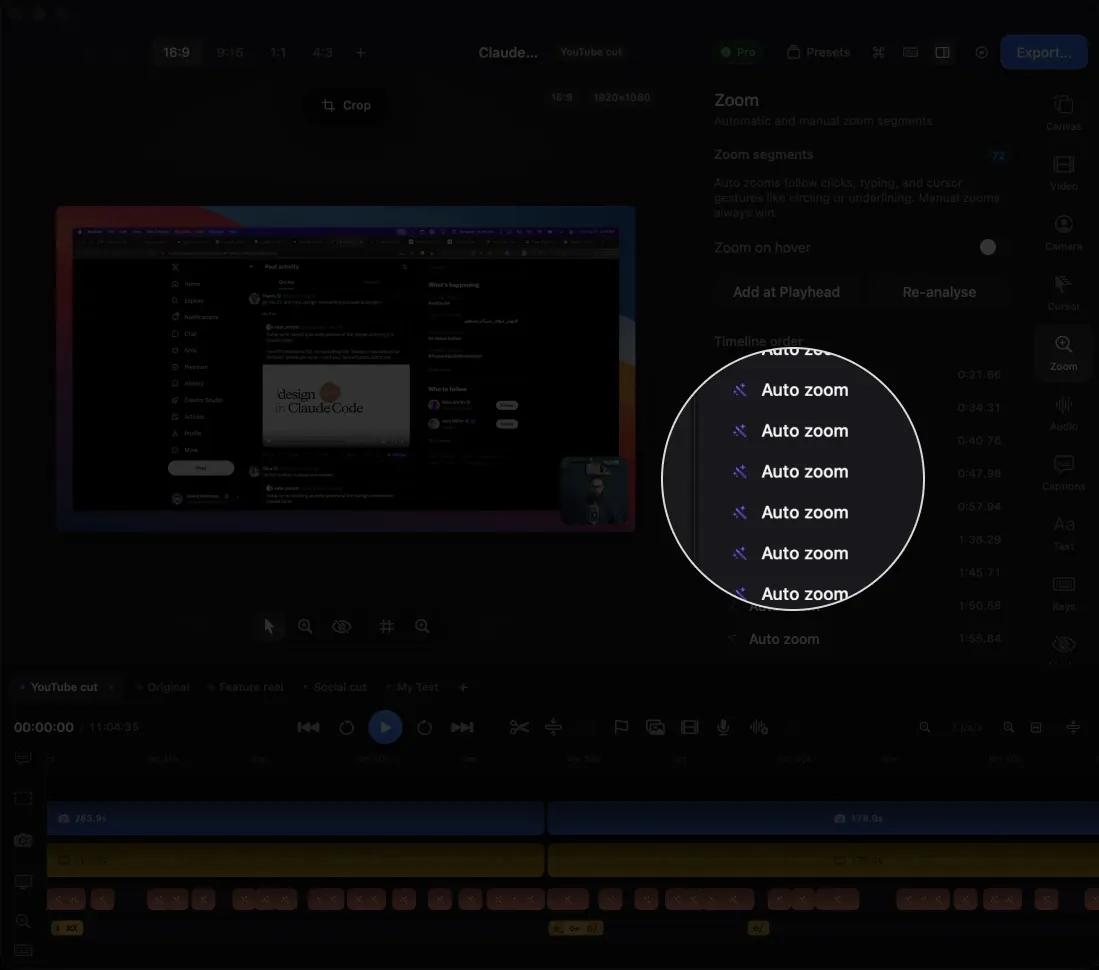This screenshot has height=970, width=1099.
Task: Open the Text panel
Action: point(1063,533)
